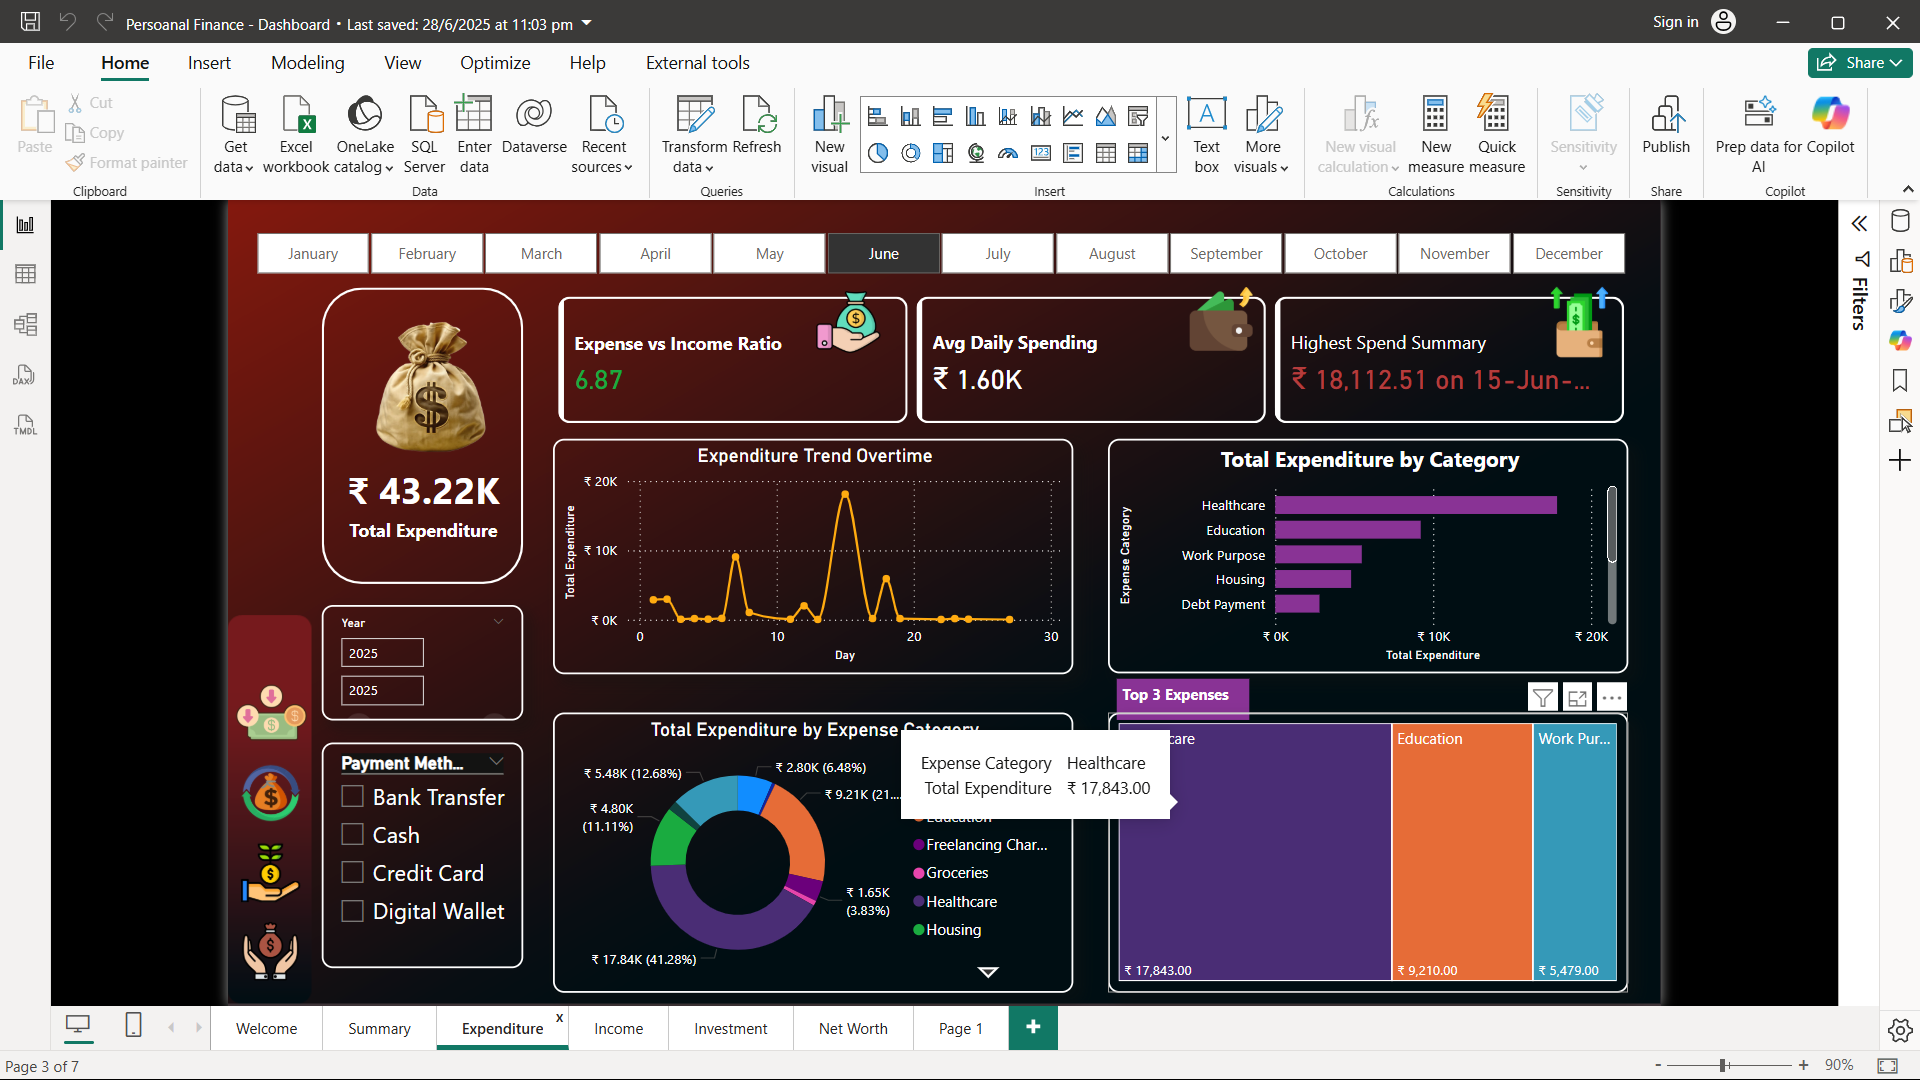Create a New measure
Screen dimensions: 1920x1080
point(1436,134)
